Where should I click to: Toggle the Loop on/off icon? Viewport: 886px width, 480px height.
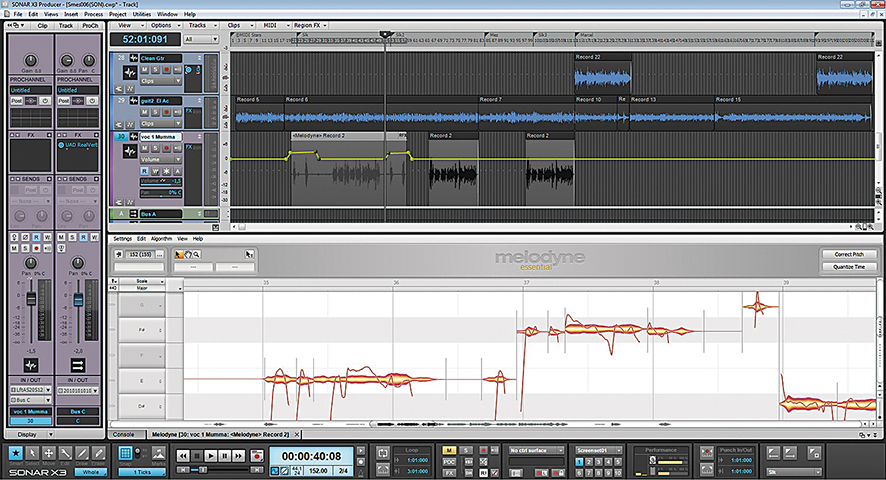coord(383,453)
